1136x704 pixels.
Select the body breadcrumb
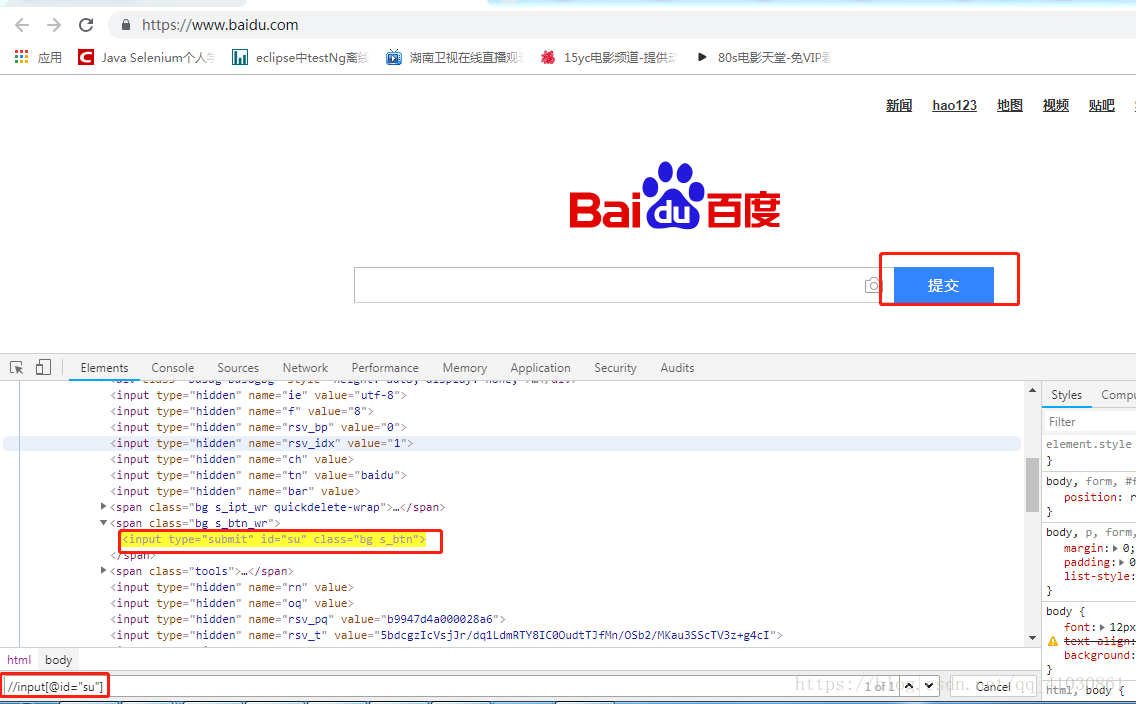click(59, 660)
